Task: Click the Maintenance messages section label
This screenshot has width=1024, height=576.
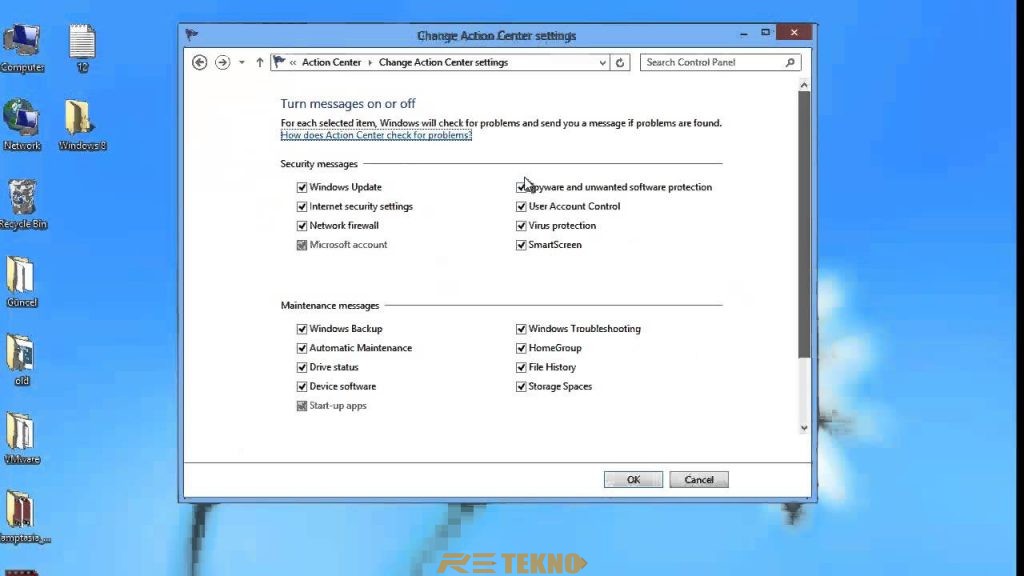Action: pyautogui.click(x=330, y=306)
